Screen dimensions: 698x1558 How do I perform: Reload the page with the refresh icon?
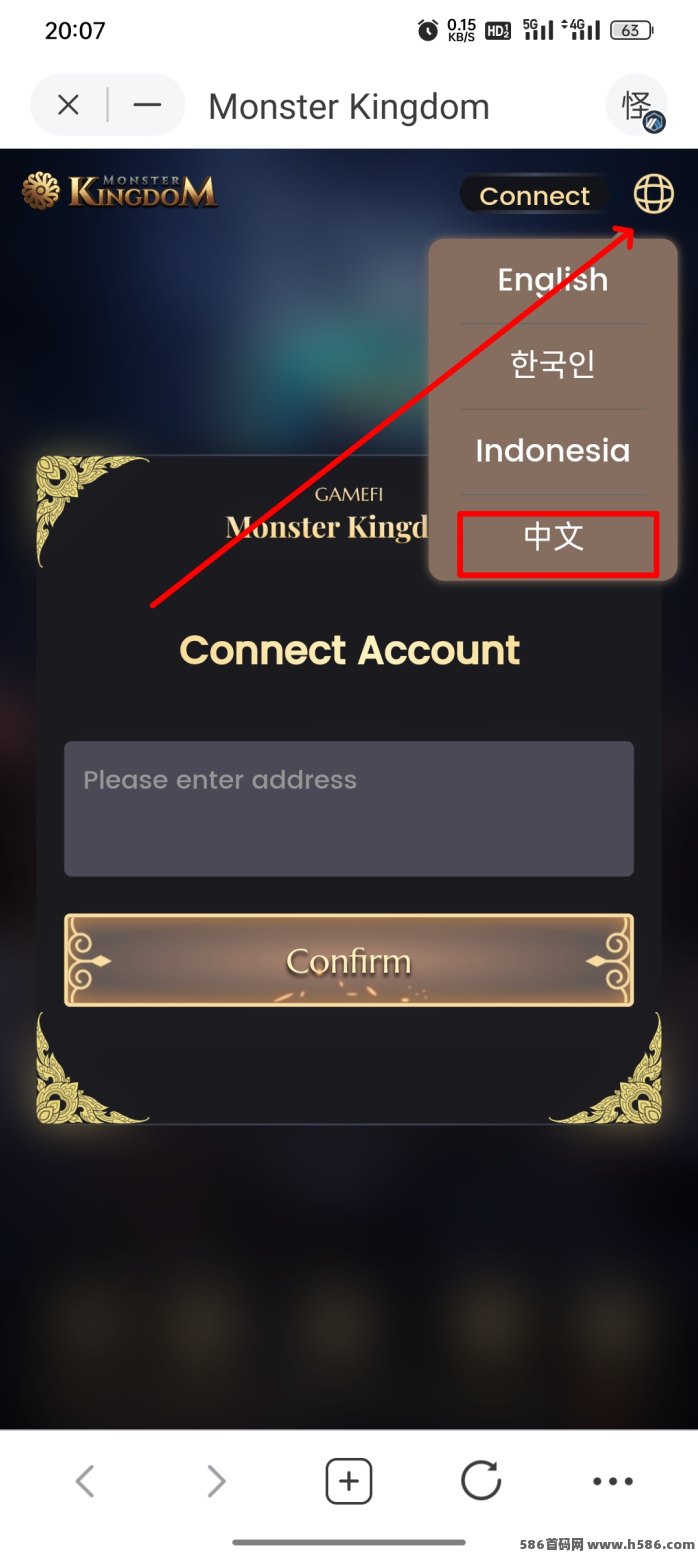(481, 1481)
